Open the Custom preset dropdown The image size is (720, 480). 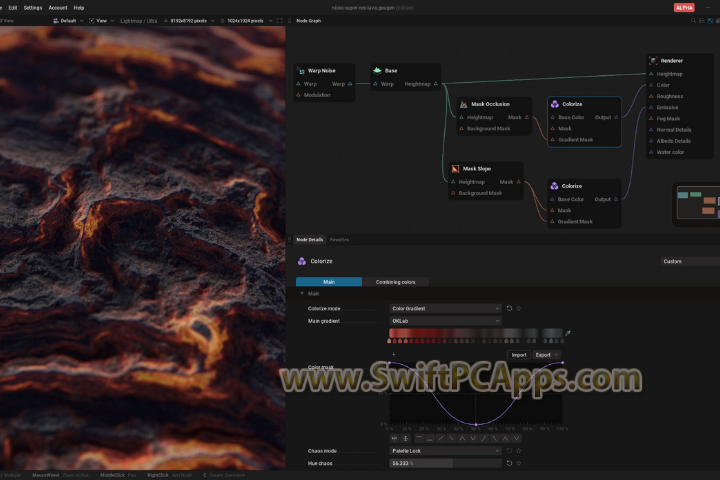click(x=690, y=261)
